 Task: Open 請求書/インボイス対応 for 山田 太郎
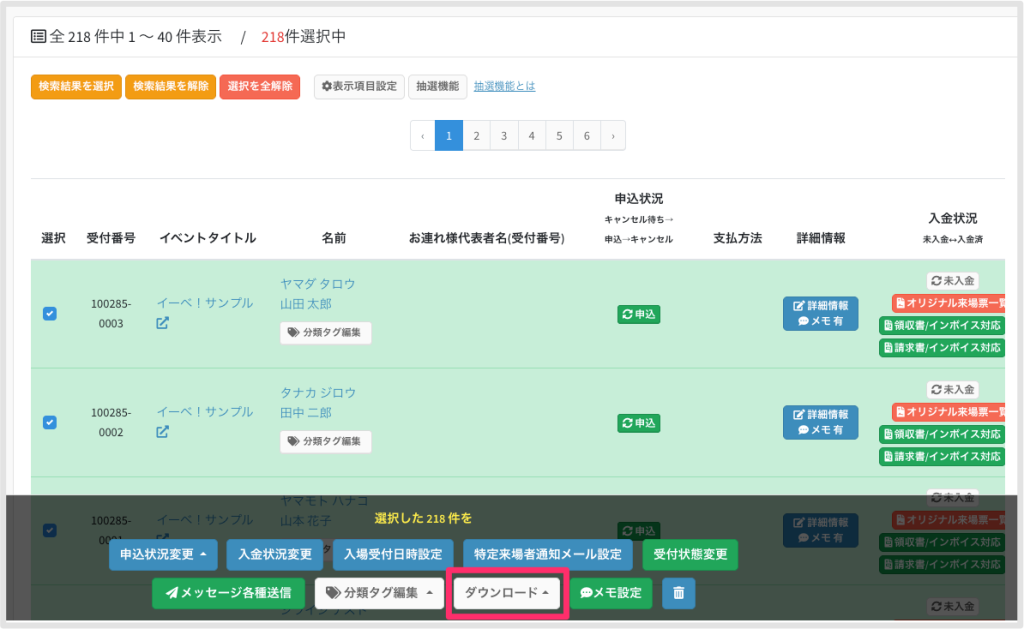pyautogui.click(x=942, y=347)
